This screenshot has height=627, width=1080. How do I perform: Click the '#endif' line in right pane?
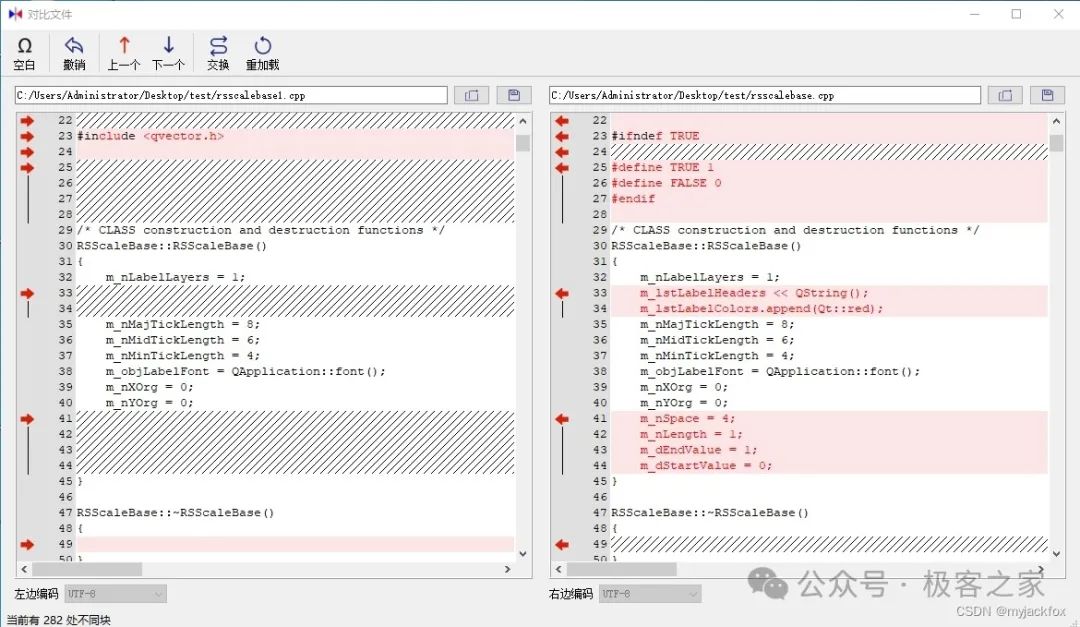[633, 199]
